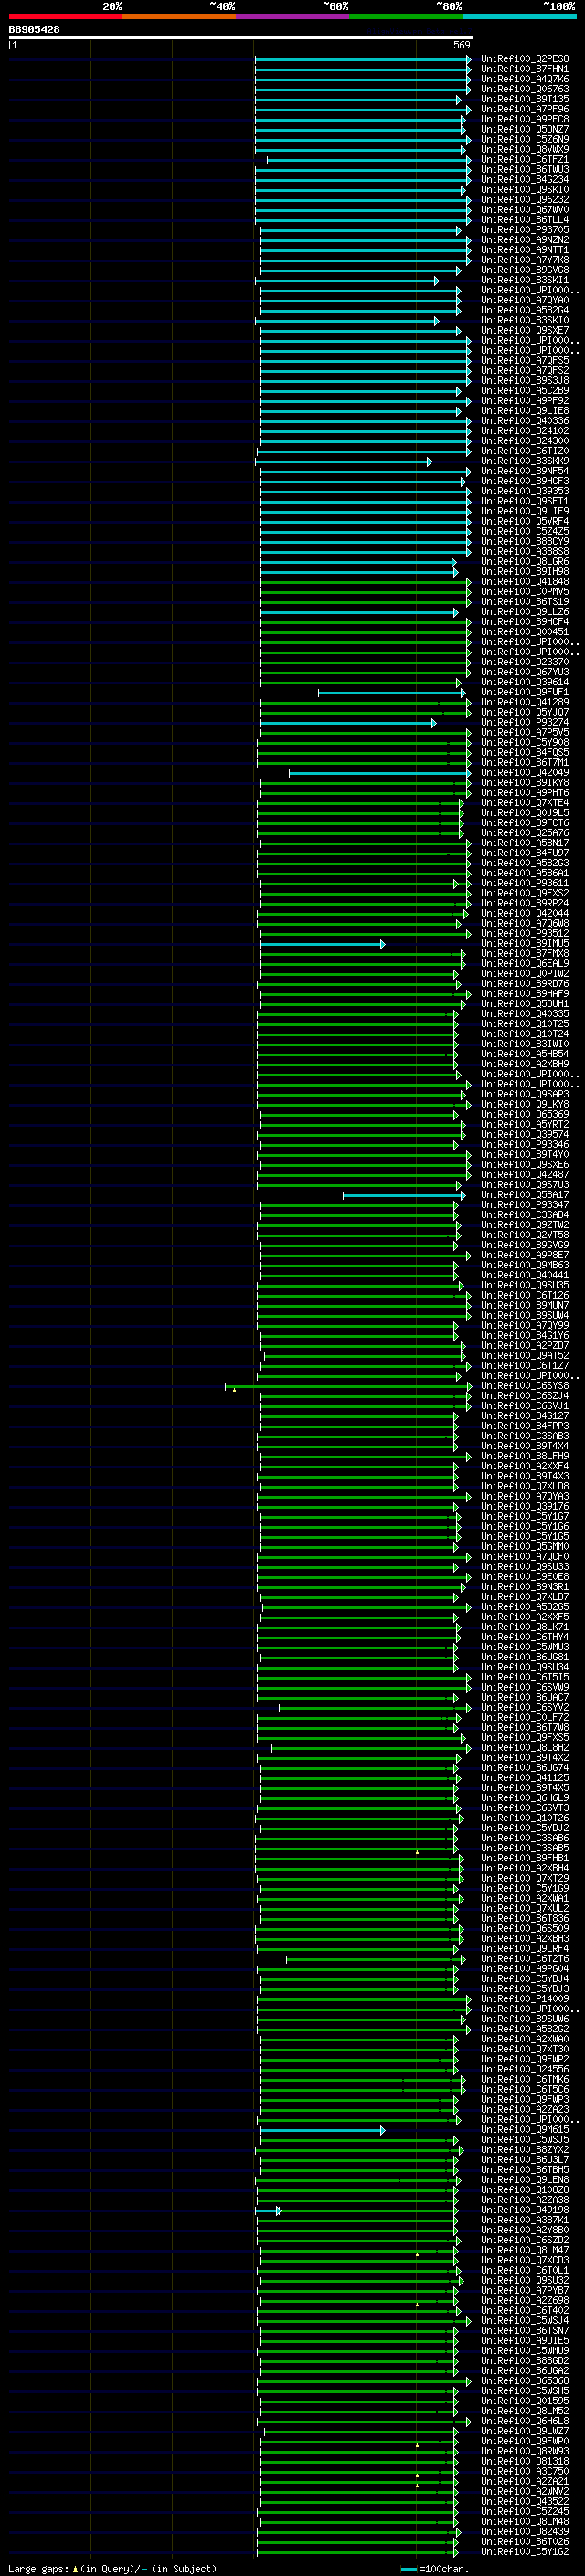Click the short UniRef100_B3SKI1 alignment bar
Viewport: 585px width, 2576px height.
pos(347,281)
